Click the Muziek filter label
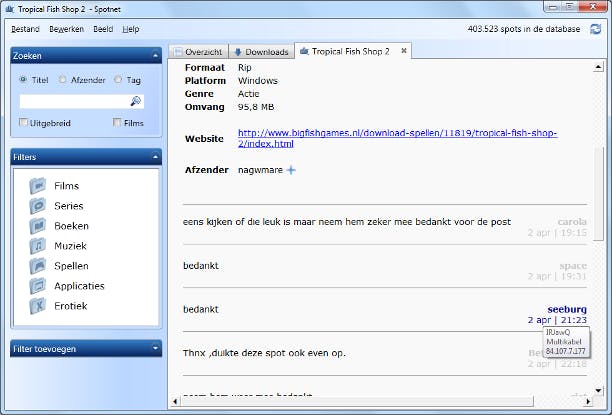Screen dimensions: 612x415 pyautogui.click(x=70, y=246)
